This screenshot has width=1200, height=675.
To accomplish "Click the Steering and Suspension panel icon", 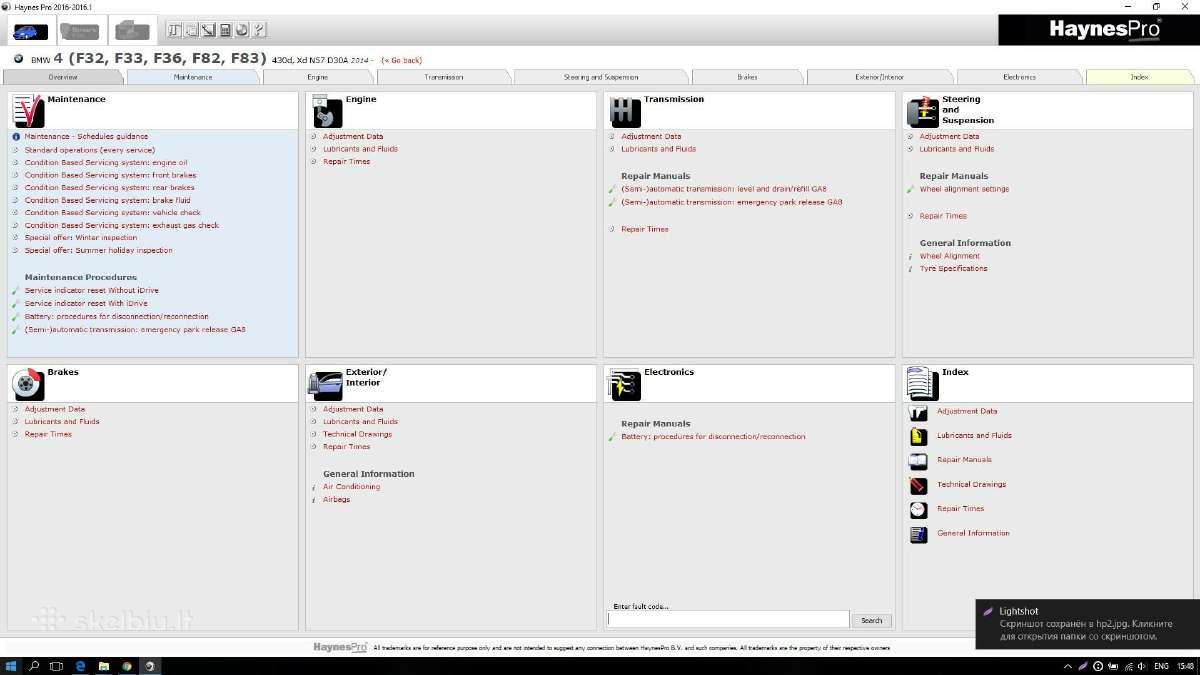I will [x=923, y=110].
